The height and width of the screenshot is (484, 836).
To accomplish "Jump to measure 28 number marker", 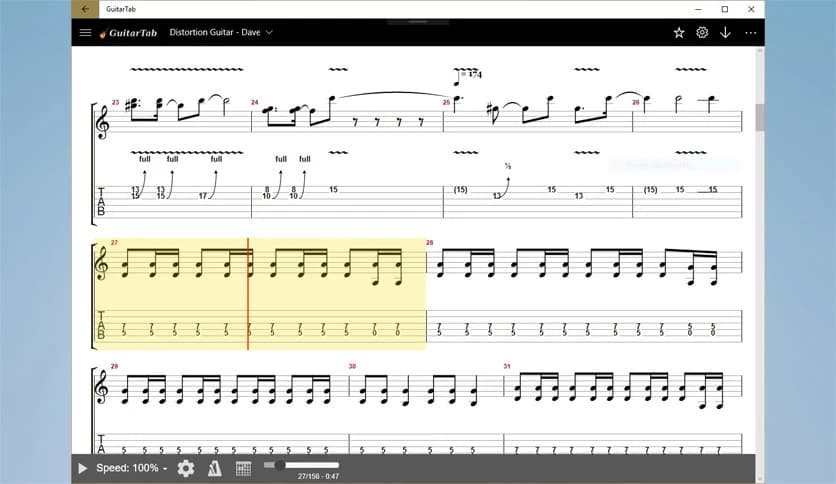I will coord(430,243).
